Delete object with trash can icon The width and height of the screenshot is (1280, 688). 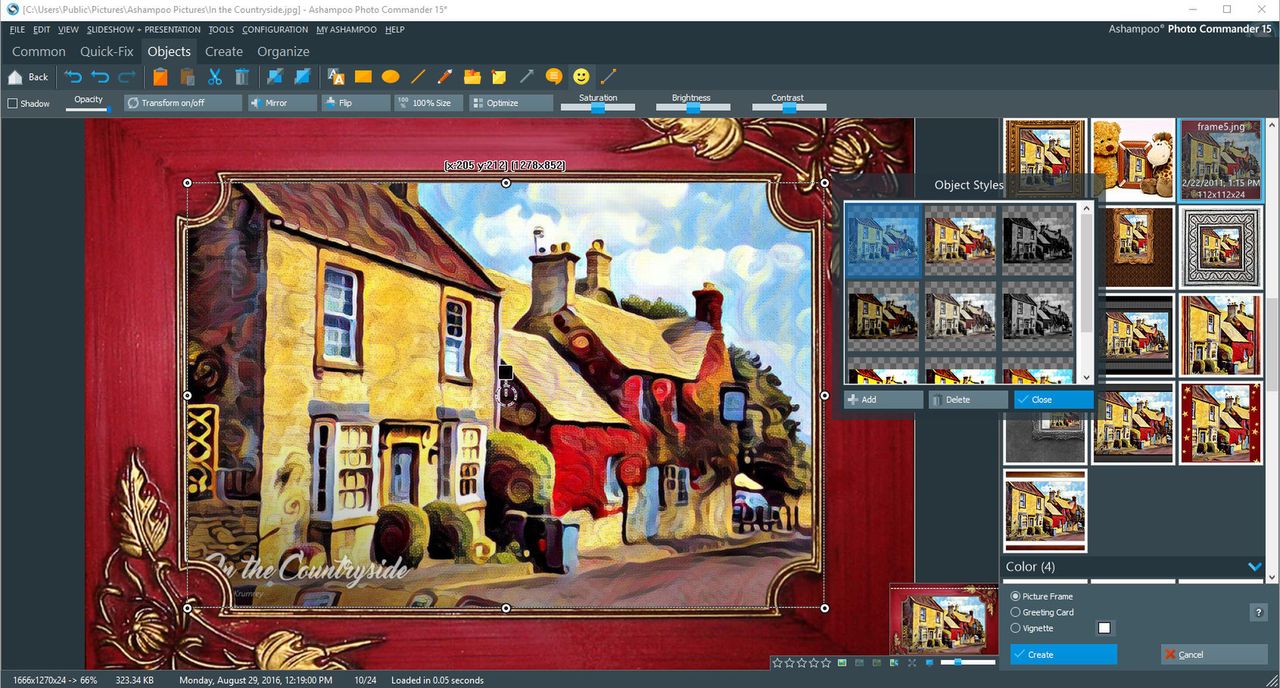(x=242, y=77)
